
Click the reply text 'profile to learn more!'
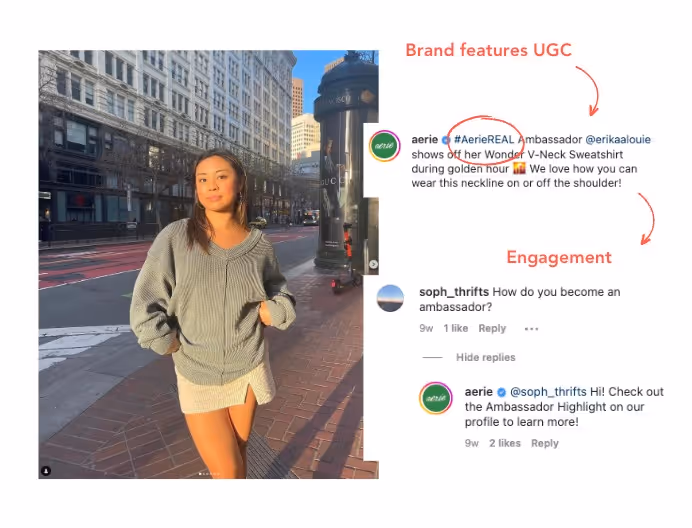521,422
